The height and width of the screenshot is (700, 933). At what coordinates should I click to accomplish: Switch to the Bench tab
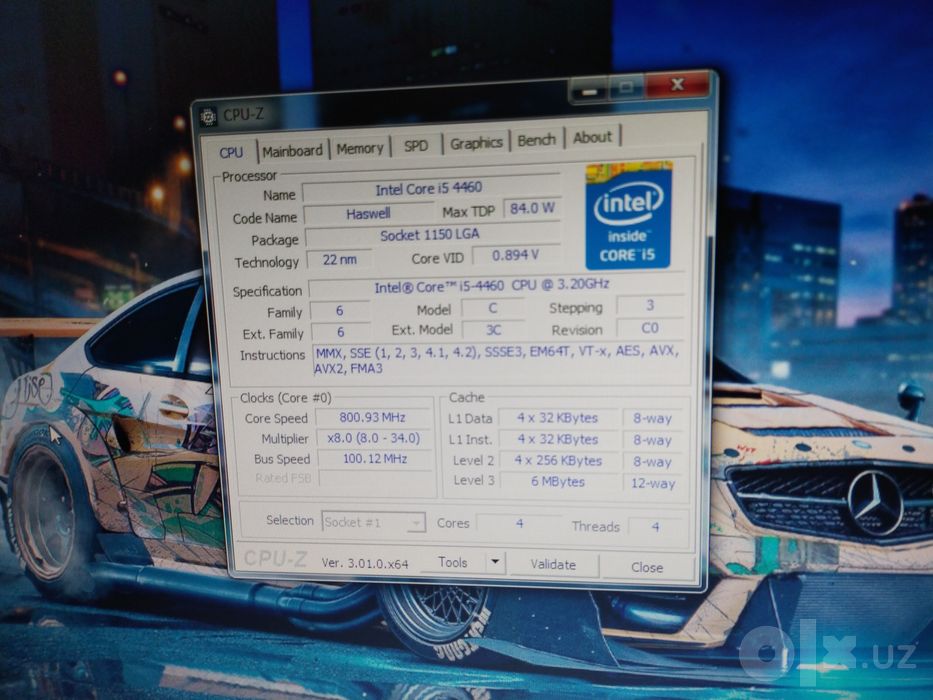point(536,140)
